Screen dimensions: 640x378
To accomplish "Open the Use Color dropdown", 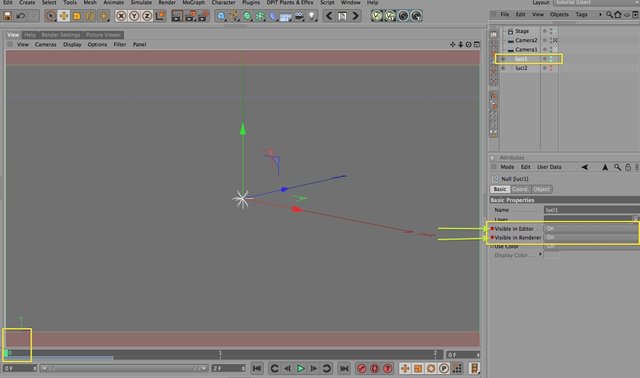I will (x=591, y=247).
